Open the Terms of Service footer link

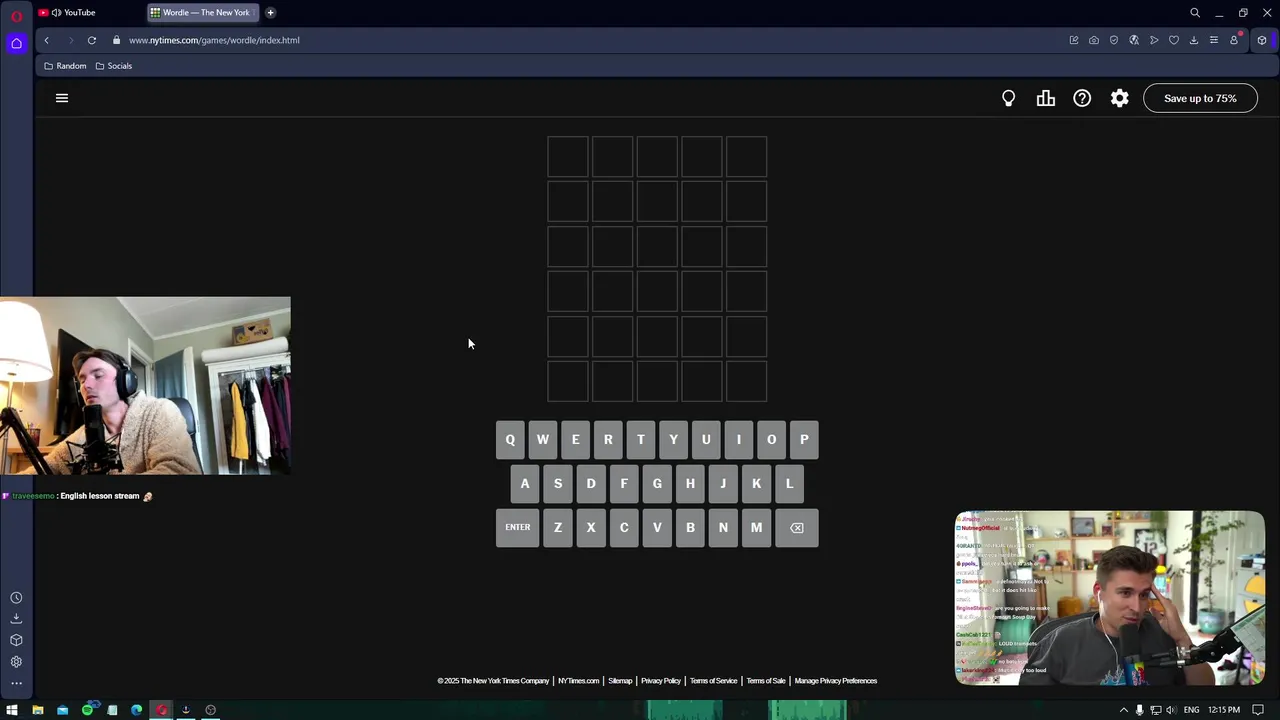[713, 681]
